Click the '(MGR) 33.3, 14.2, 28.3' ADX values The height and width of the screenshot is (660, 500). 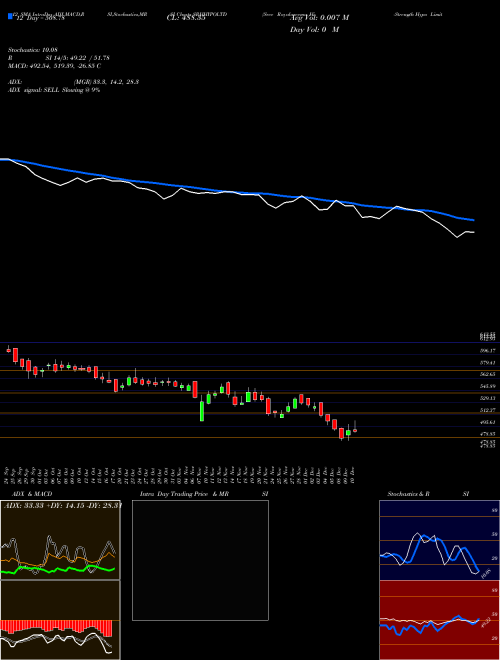point(106,82)
